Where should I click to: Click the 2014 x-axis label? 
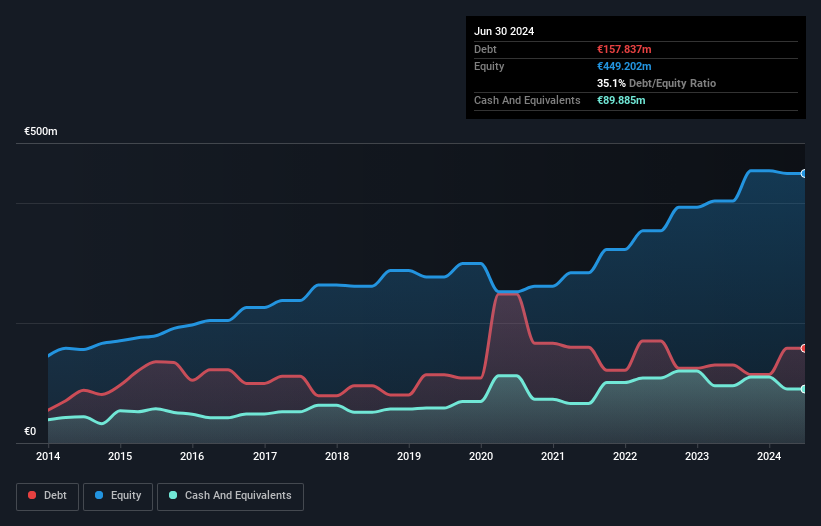click(48, 456)
